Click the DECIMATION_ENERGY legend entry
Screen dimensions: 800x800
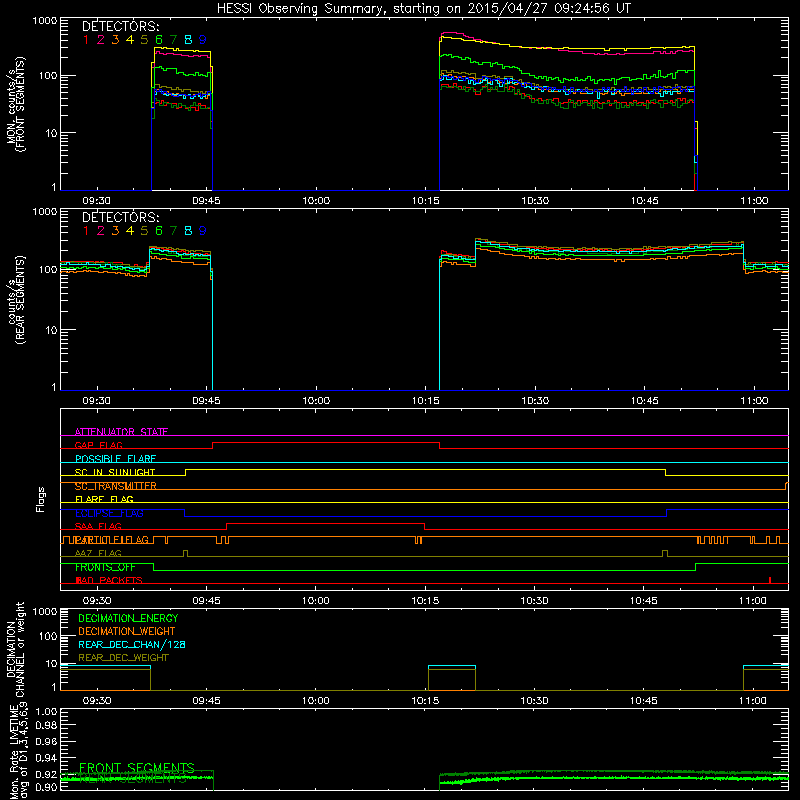click(x=128, y=618)
